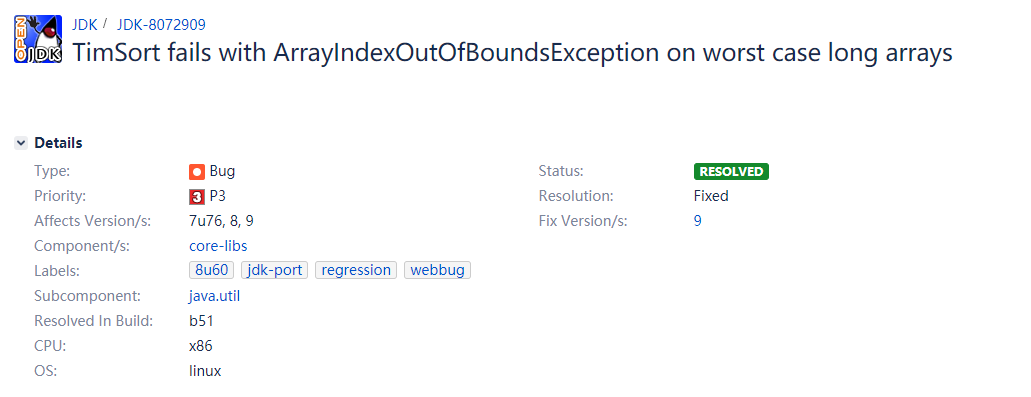Open the JDK project breadcrumb link
The width and height of the screenshot is (1031, 397).
85,25
